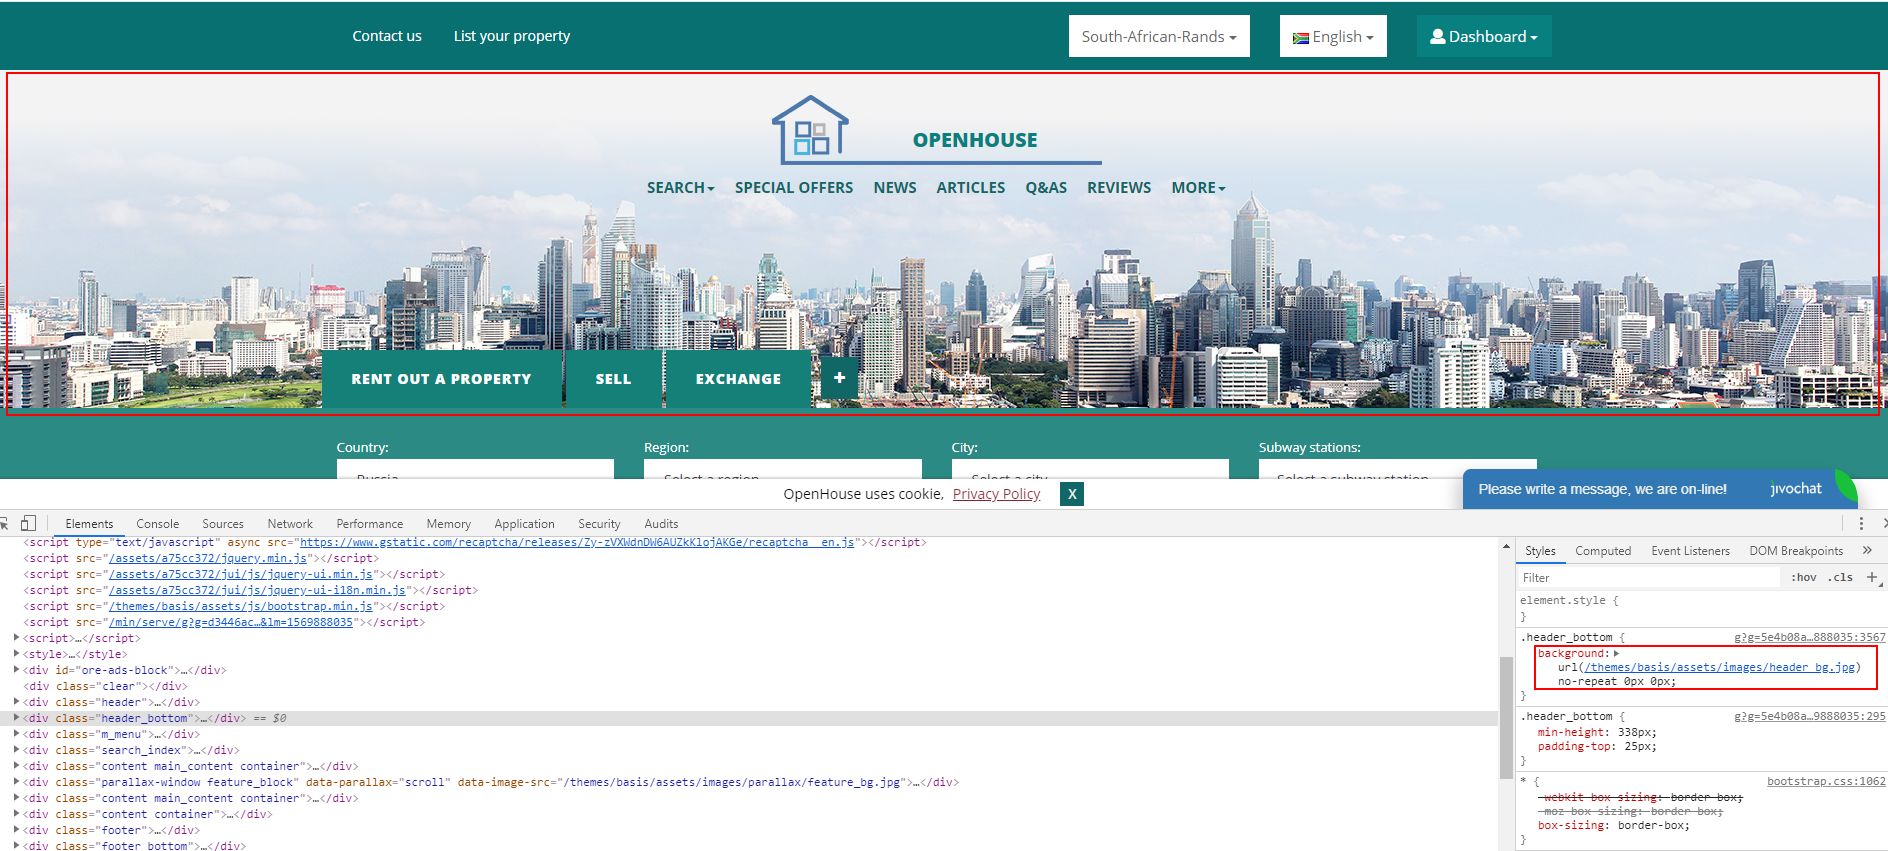Open the jivochat message widget

(x=1660, y=489)
